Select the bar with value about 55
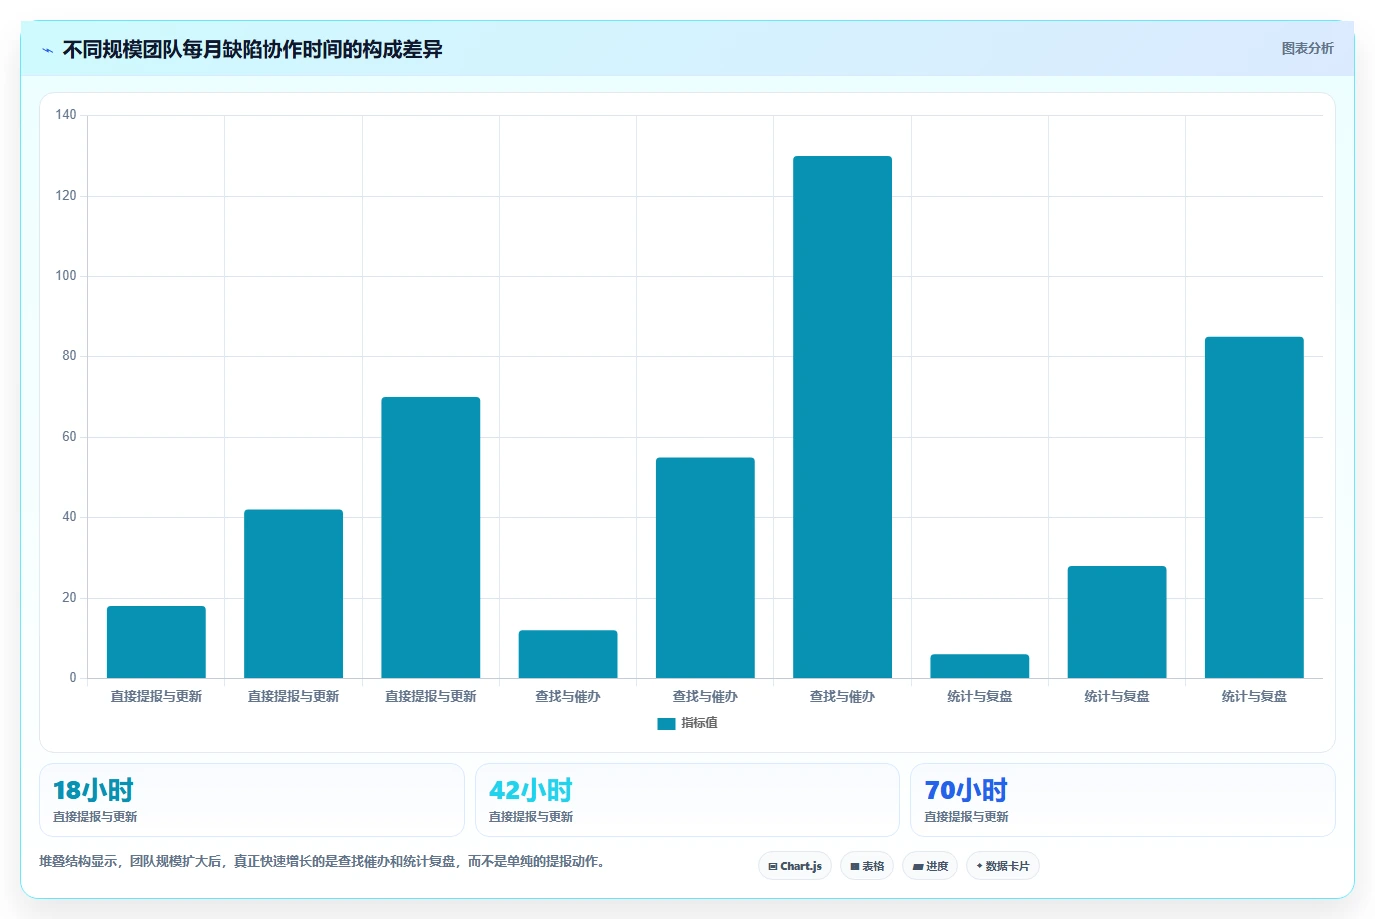Screen dimensions: 1375x919 pyautogui.click(x=705, y=568)
